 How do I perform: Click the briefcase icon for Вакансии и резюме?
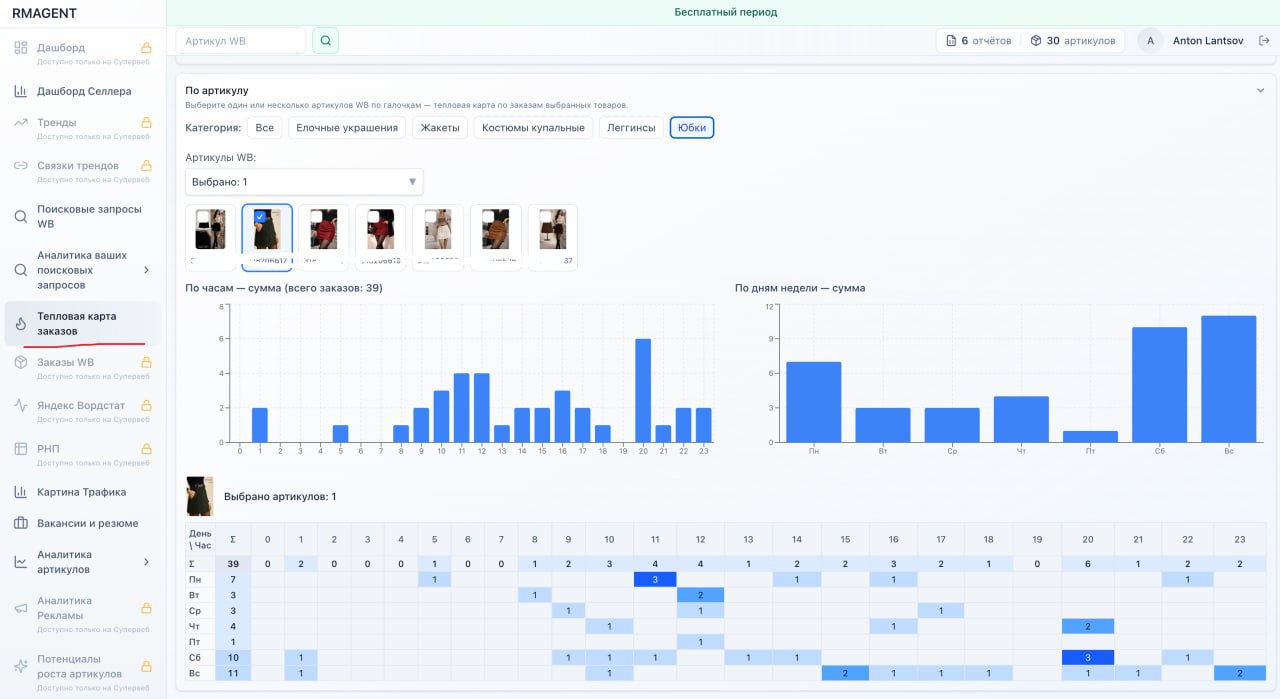(x=20, y=523)
